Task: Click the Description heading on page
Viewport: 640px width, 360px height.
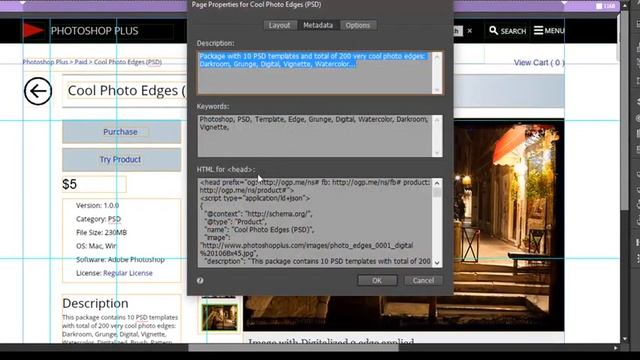Action: coord(95,303)
